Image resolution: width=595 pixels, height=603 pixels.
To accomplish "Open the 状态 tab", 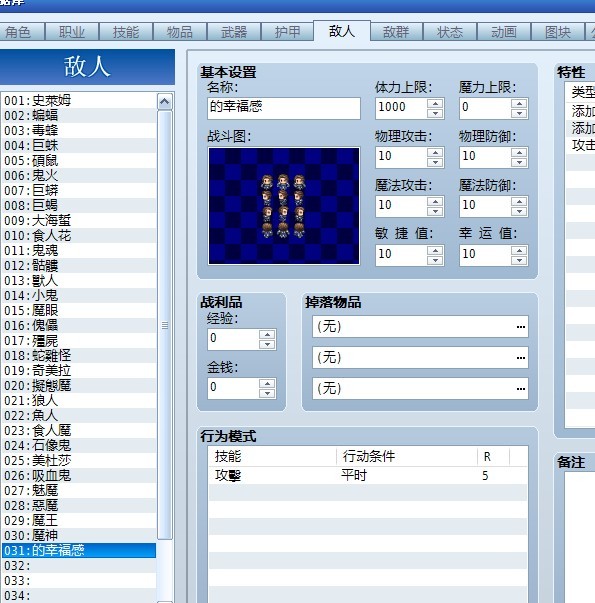I will coord(450,32).
